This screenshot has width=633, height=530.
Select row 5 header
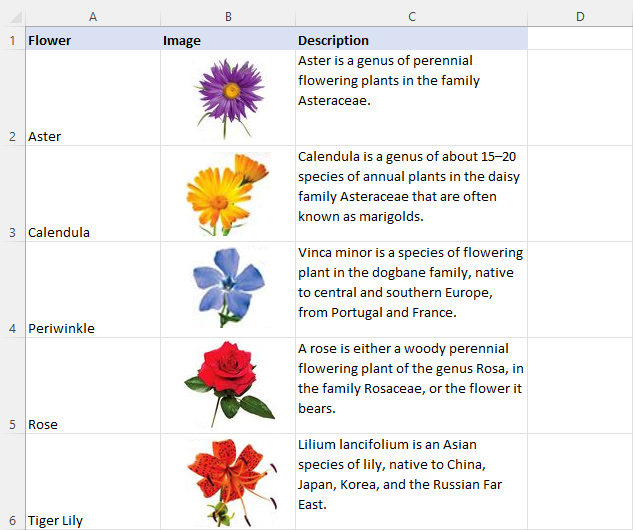tap(12, 424)
